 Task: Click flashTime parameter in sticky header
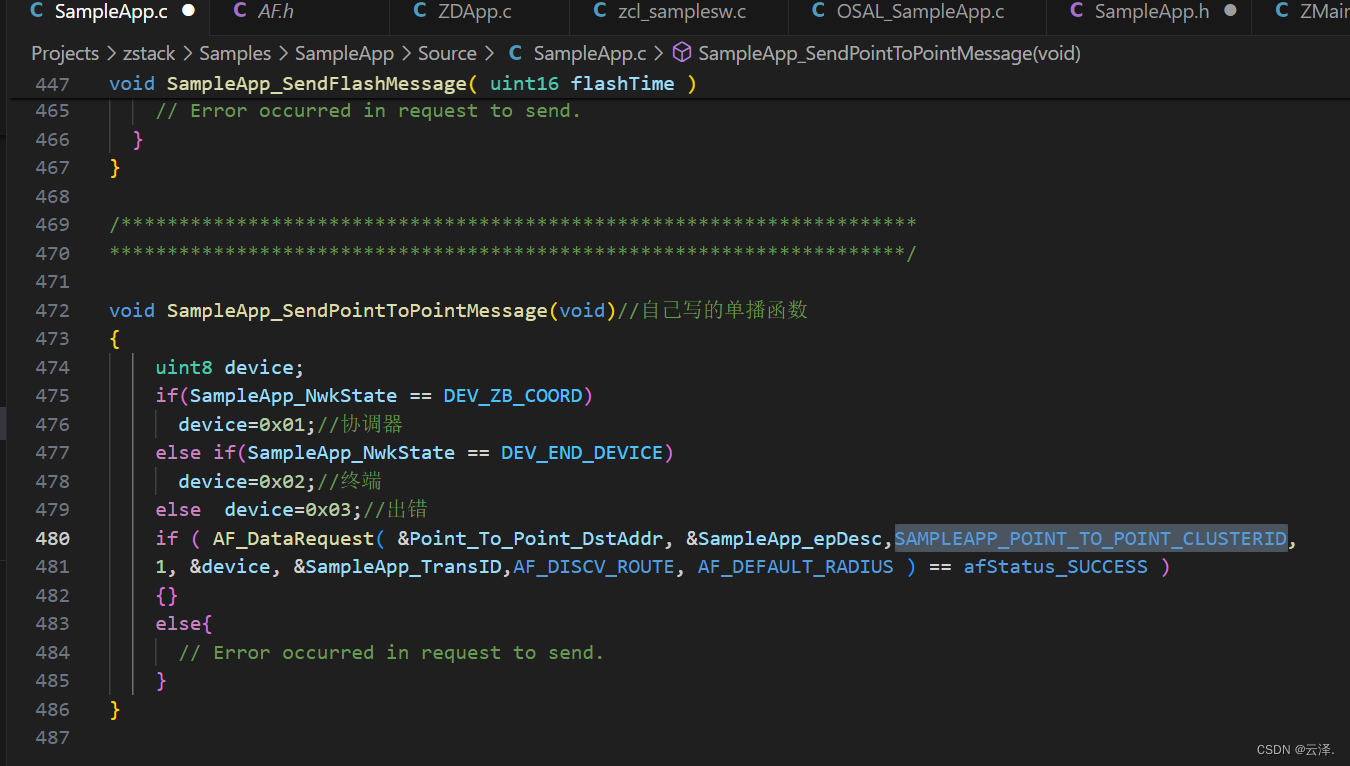tap(622, 83)
